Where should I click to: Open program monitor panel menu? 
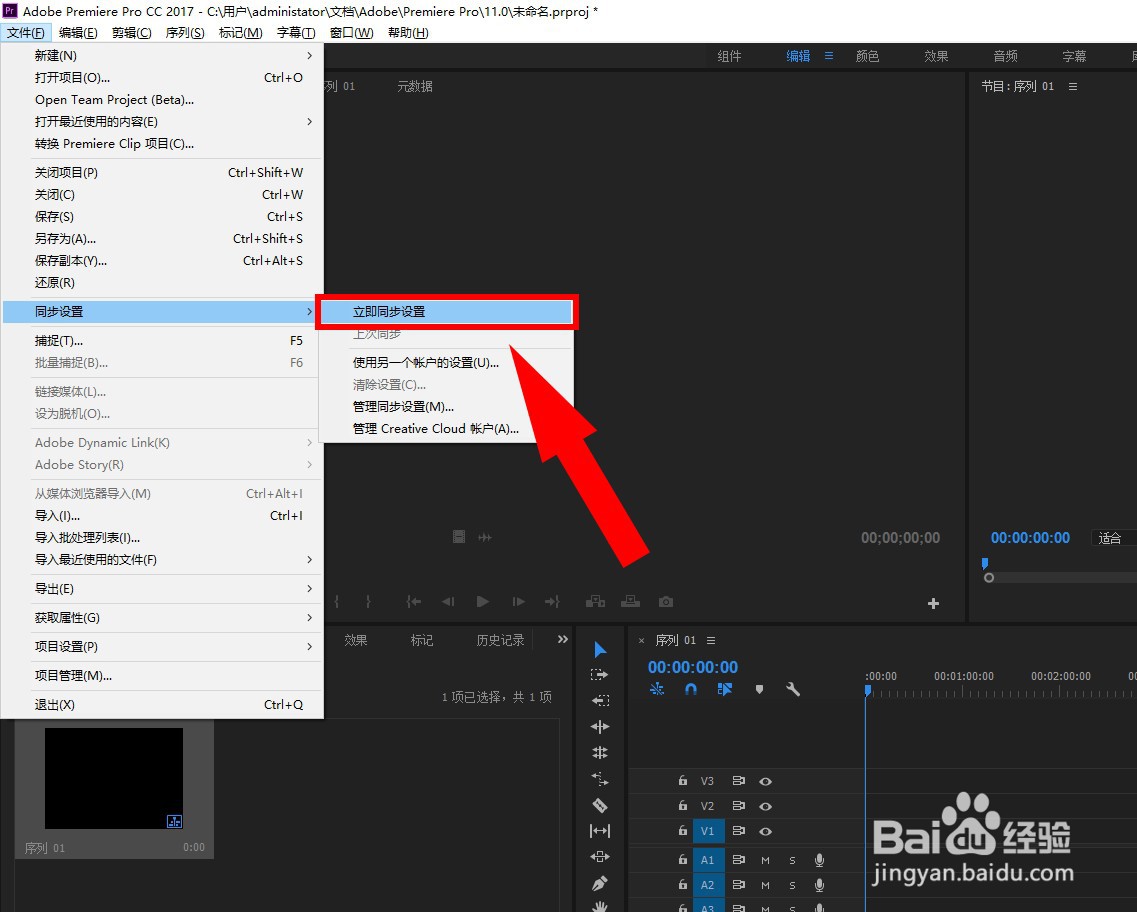(x=1072, y=86)
